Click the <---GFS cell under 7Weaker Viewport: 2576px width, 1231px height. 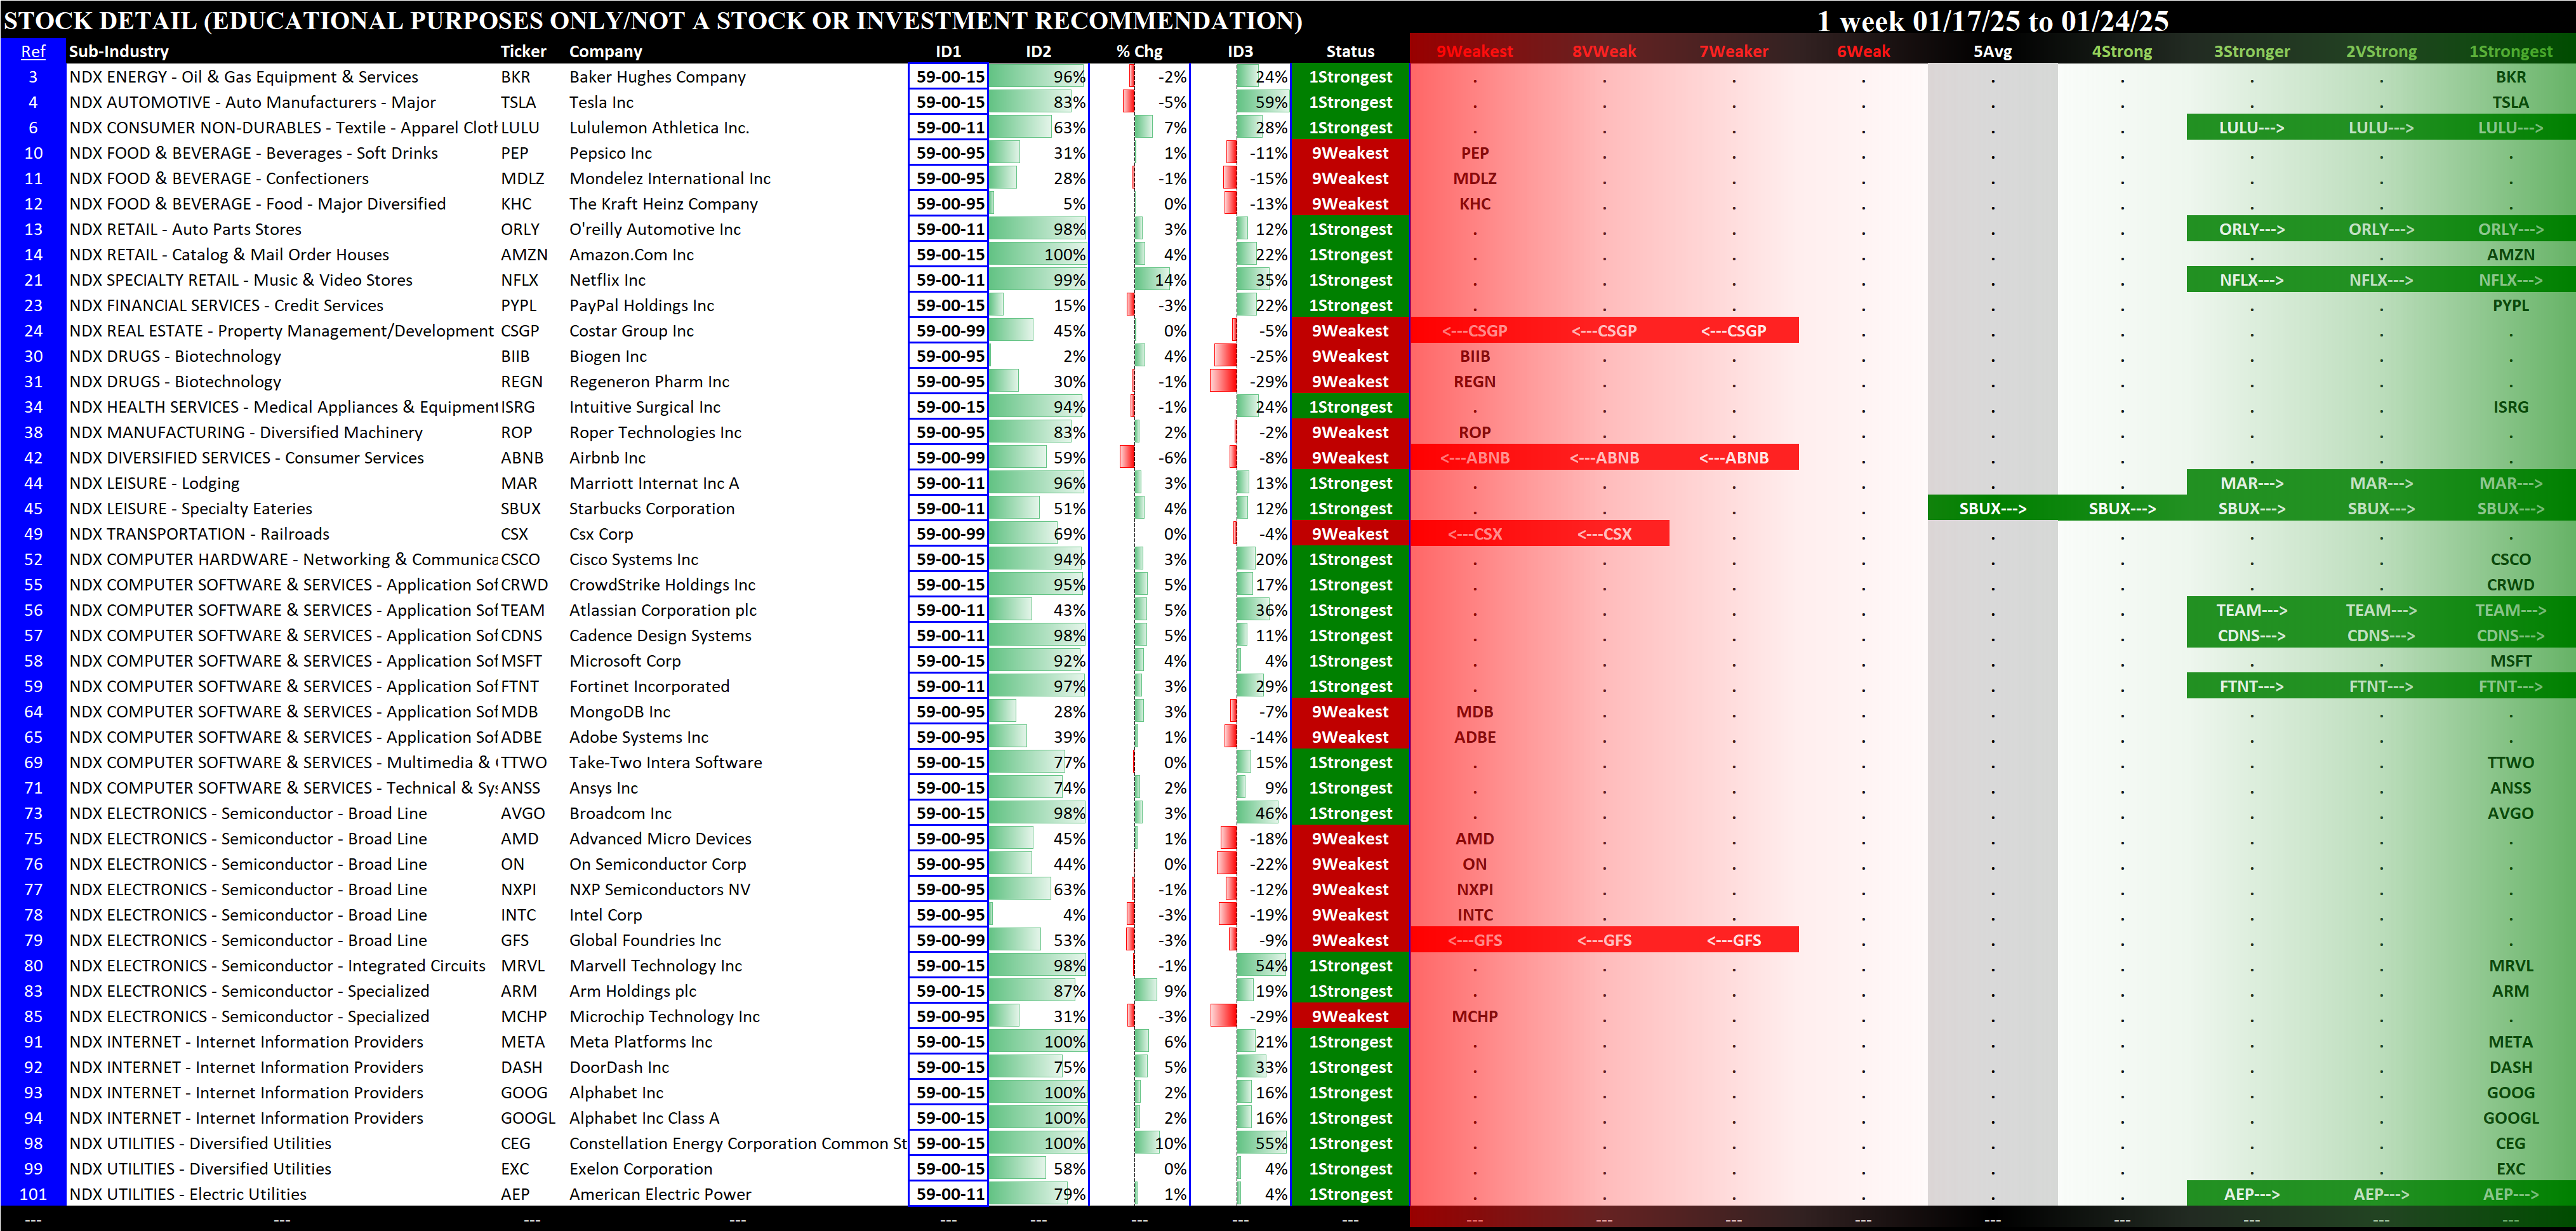point(1733,940)
